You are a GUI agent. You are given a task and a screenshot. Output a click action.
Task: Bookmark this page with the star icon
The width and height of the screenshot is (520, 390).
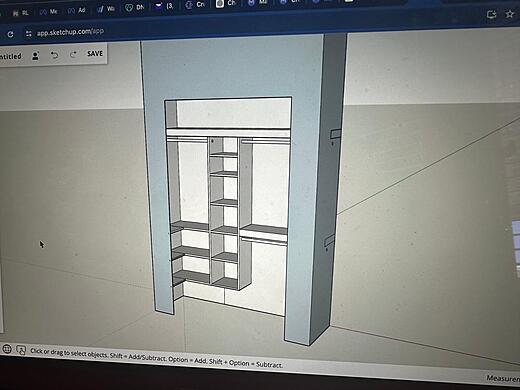[509, 14]
